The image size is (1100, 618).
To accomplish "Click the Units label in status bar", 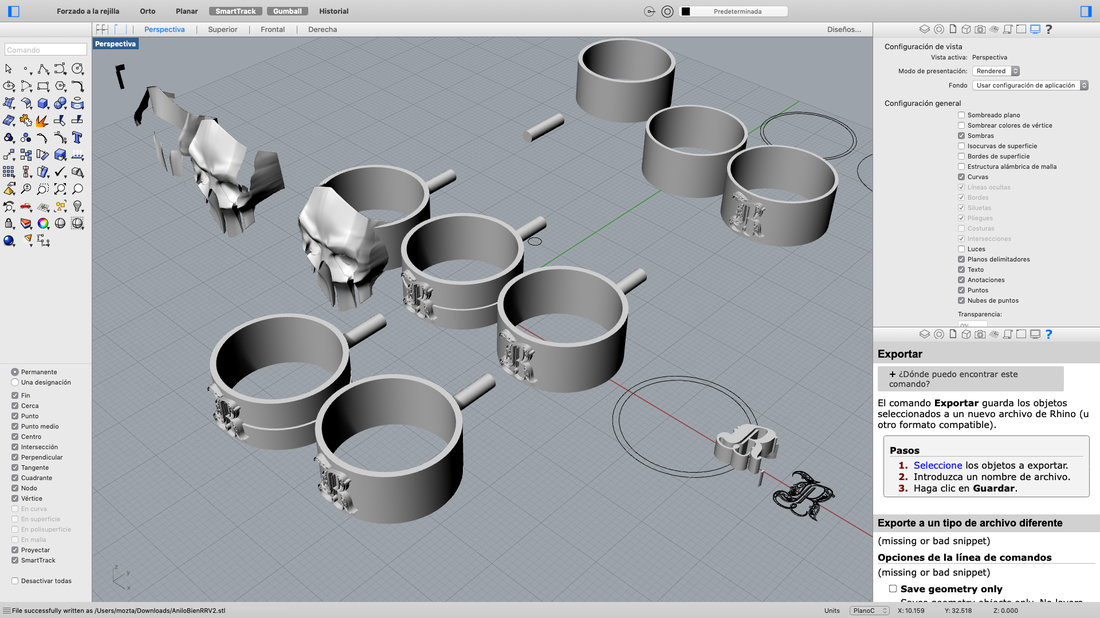I will tap(832, 610).
